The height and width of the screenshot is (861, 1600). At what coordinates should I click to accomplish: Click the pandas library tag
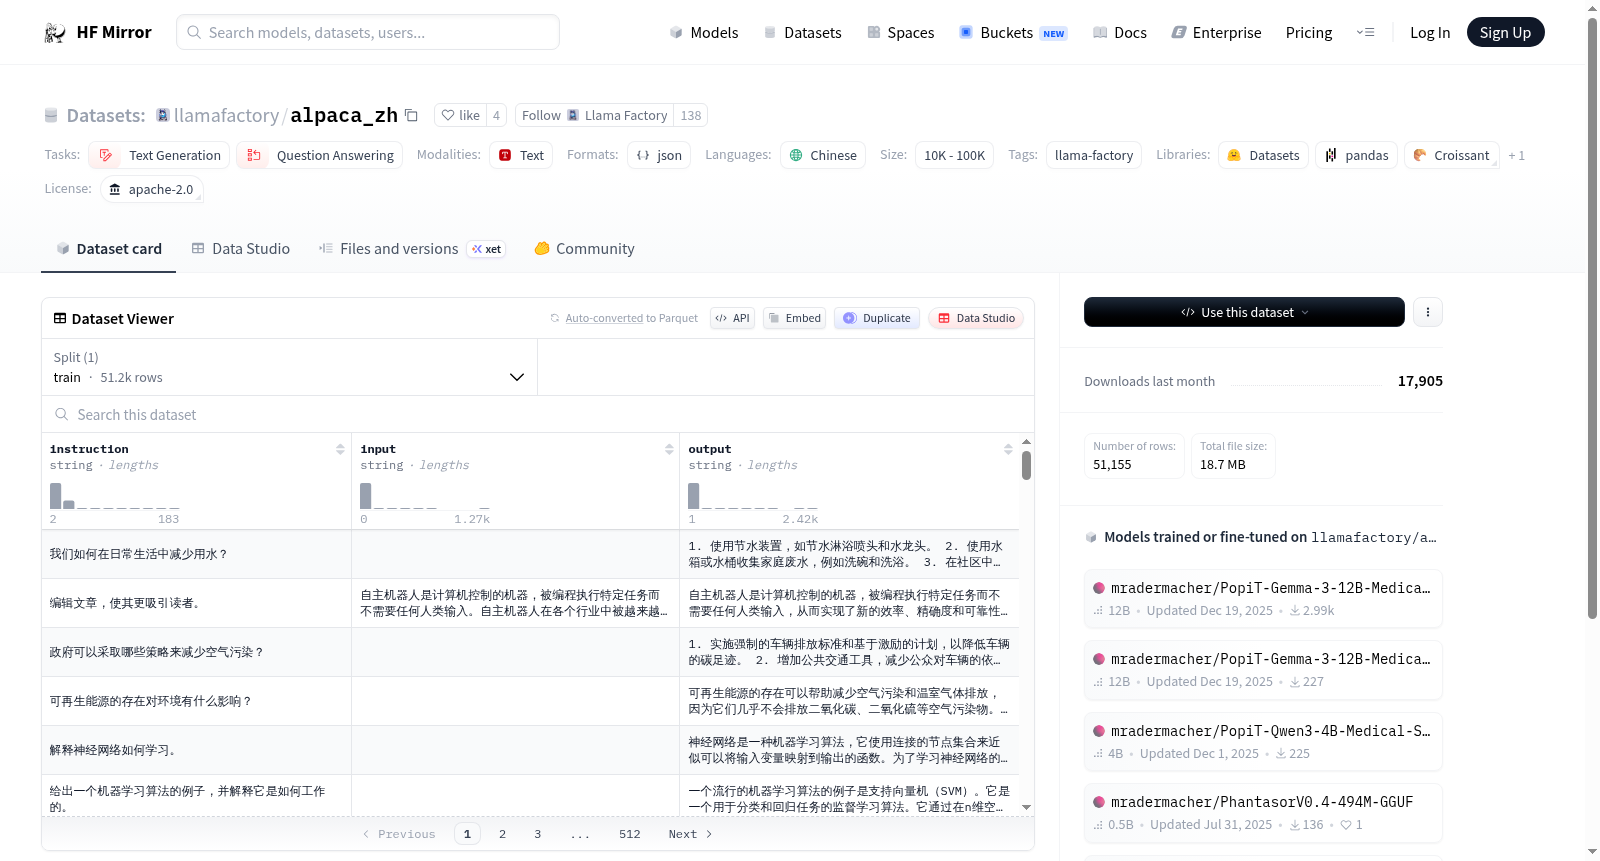click(x=1356, y=155)
